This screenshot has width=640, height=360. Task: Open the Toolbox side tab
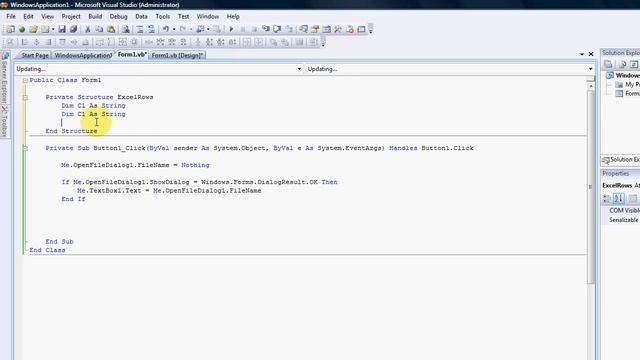pyautogui.click(x=4, y=122)
